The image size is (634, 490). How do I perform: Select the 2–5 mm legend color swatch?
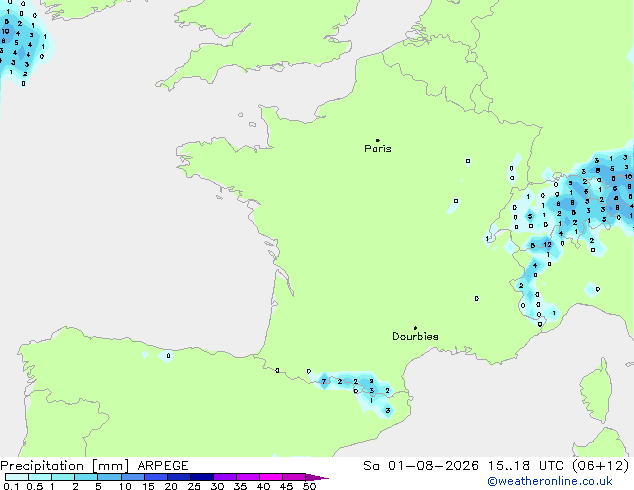coord(86,477)
